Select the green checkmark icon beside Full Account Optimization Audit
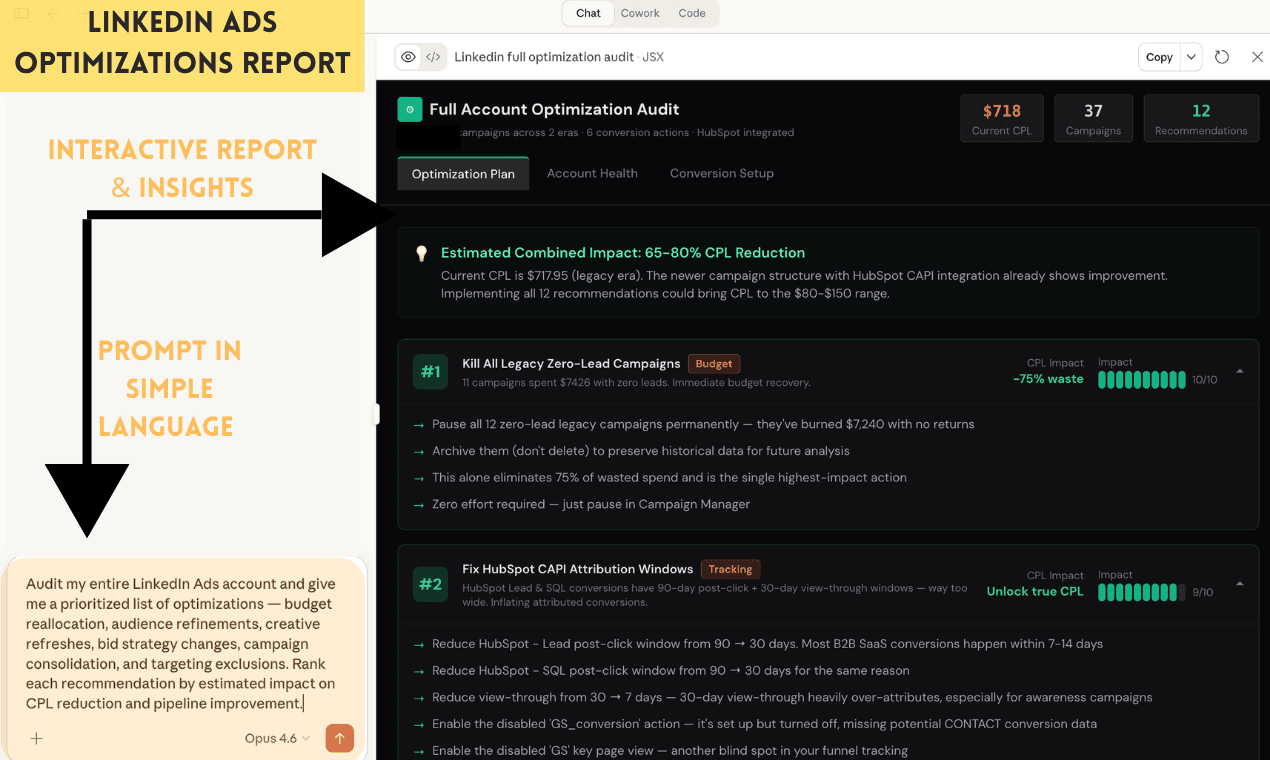The image size is (1270, 760). pyautogui.click(x=410, y=108)
